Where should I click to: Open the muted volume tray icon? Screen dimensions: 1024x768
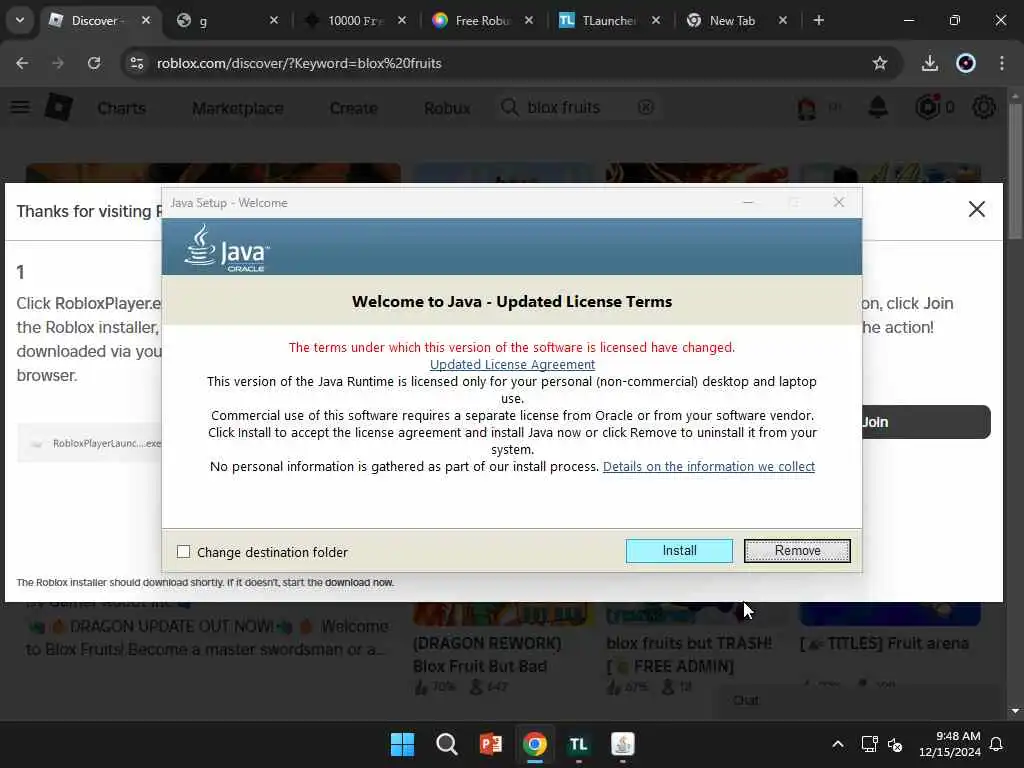(895, 744)
